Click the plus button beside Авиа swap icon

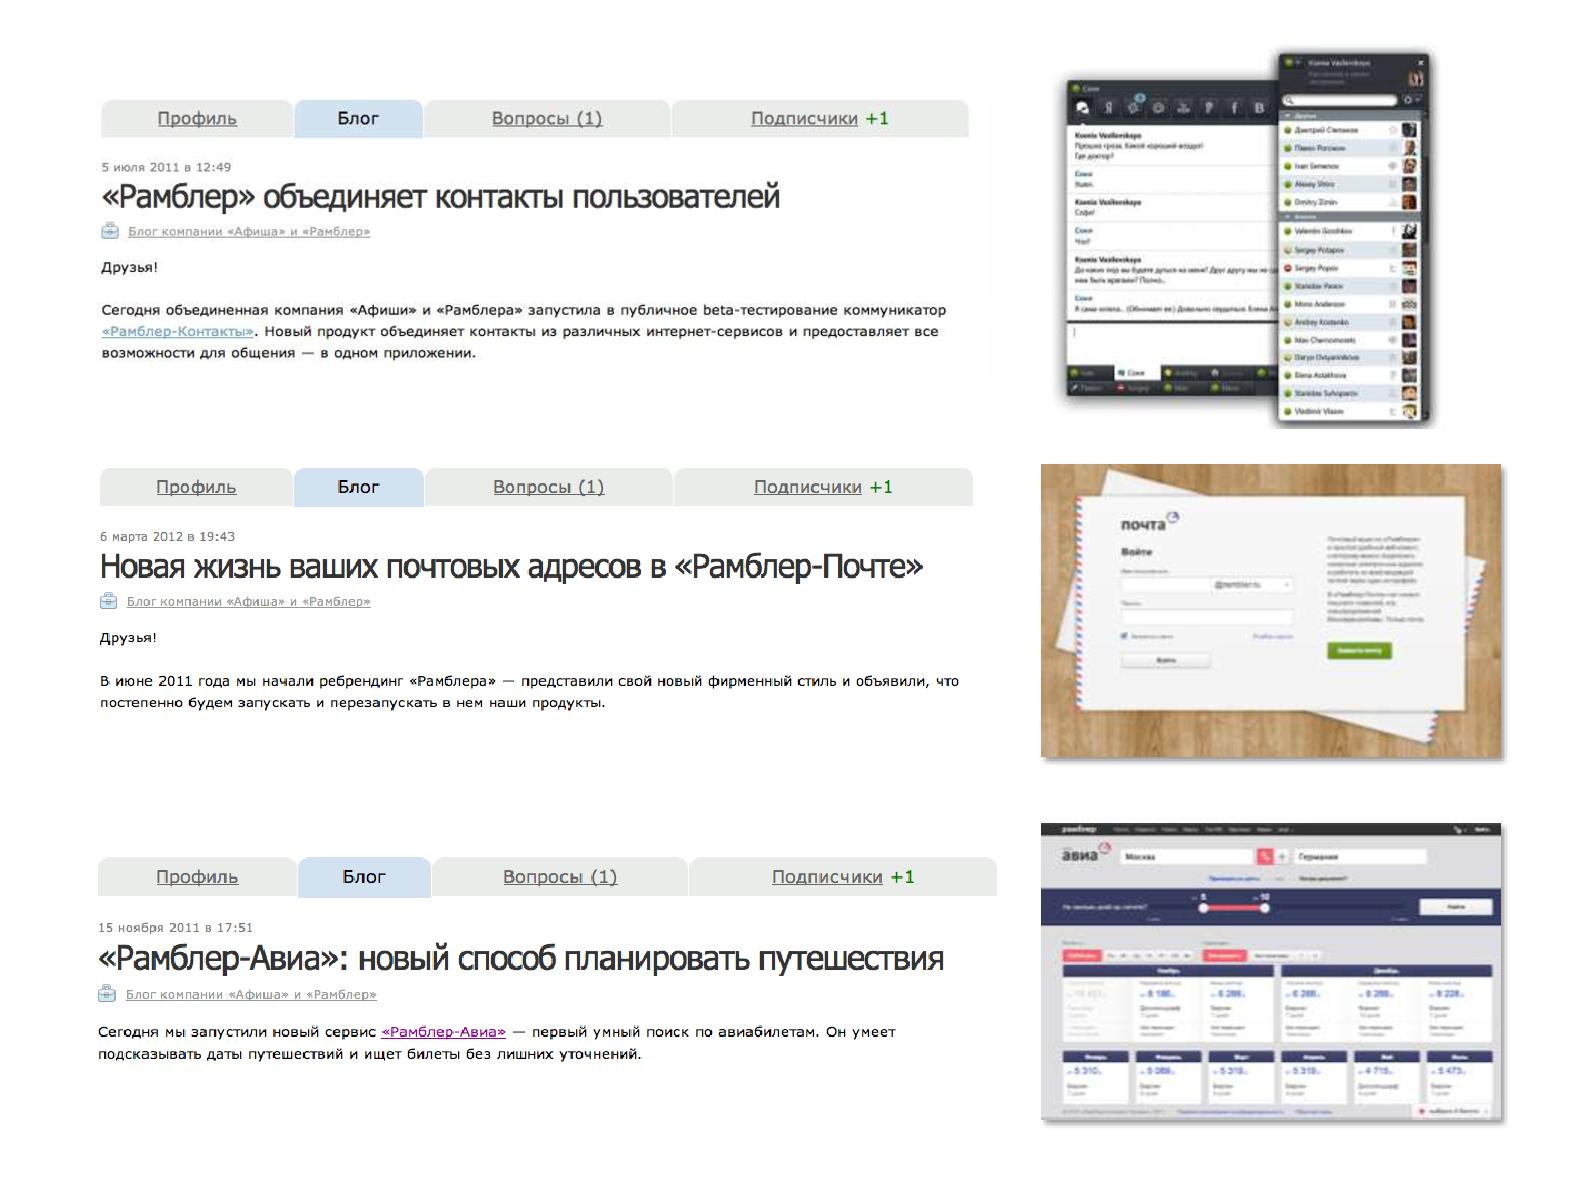coord(1282,857)
